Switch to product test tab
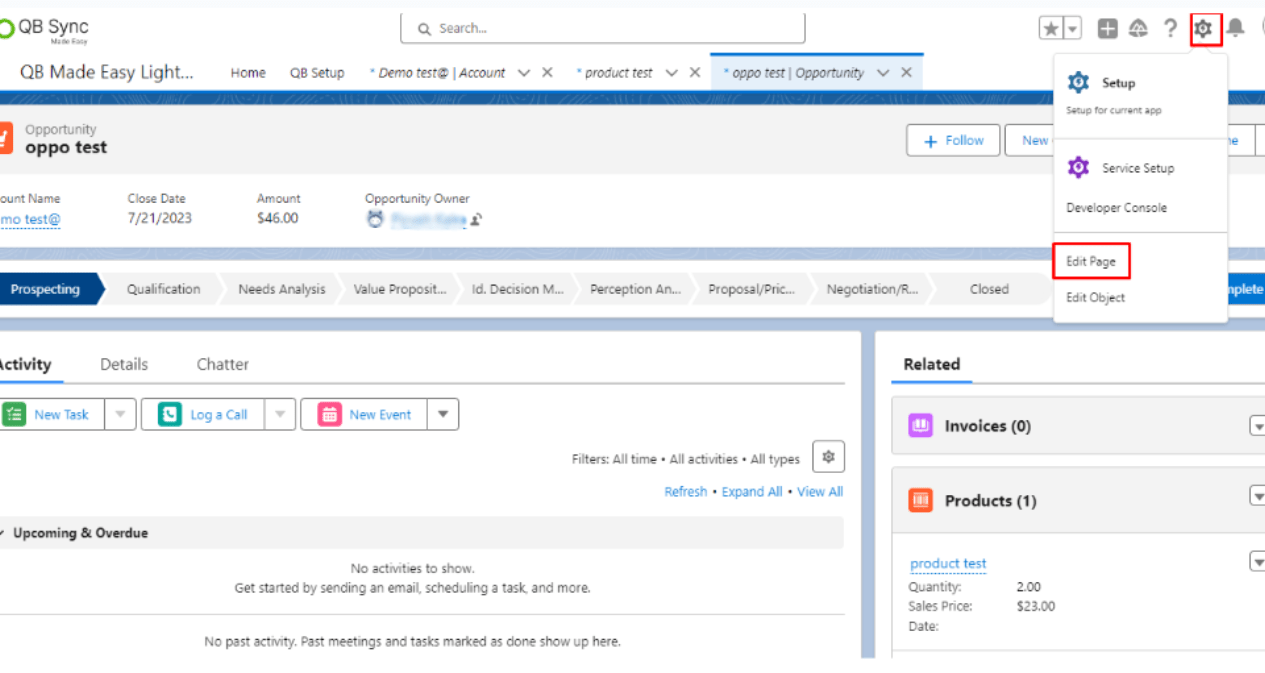Viewport: 1265px width, 673px height. pyautogui.click(x=614, y=73)
